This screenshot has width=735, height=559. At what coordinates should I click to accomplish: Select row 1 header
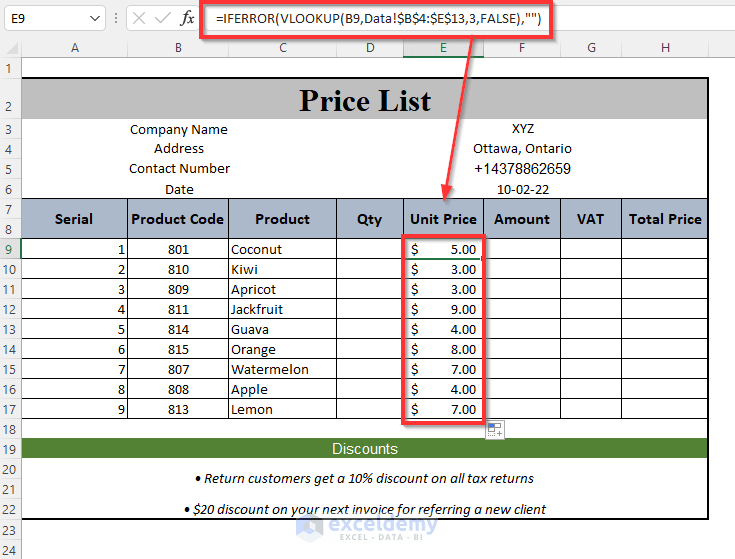point(9,69)
